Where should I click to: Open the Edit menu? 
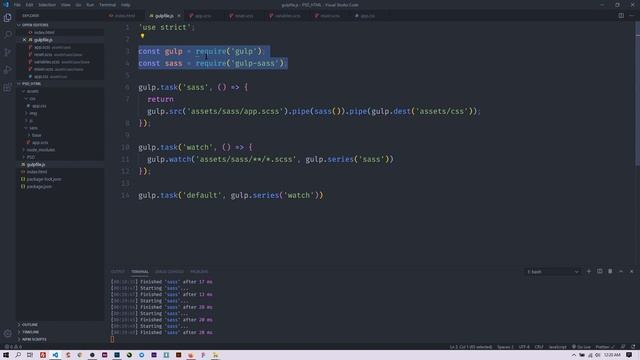click(29, 5)
